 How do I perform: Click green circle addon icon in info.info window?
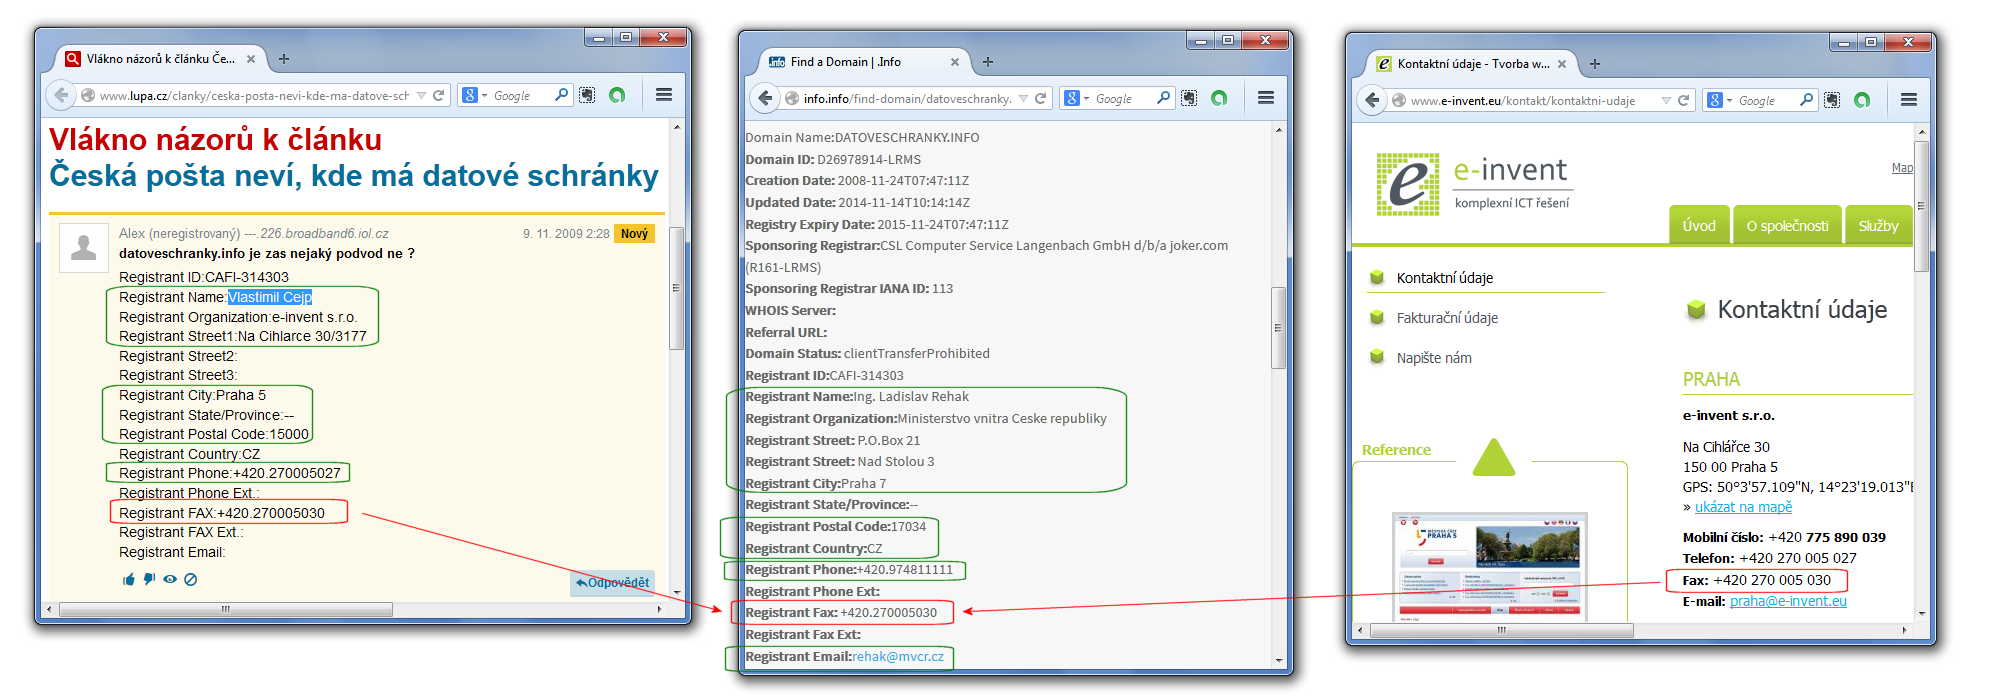tap(1219, 98)
